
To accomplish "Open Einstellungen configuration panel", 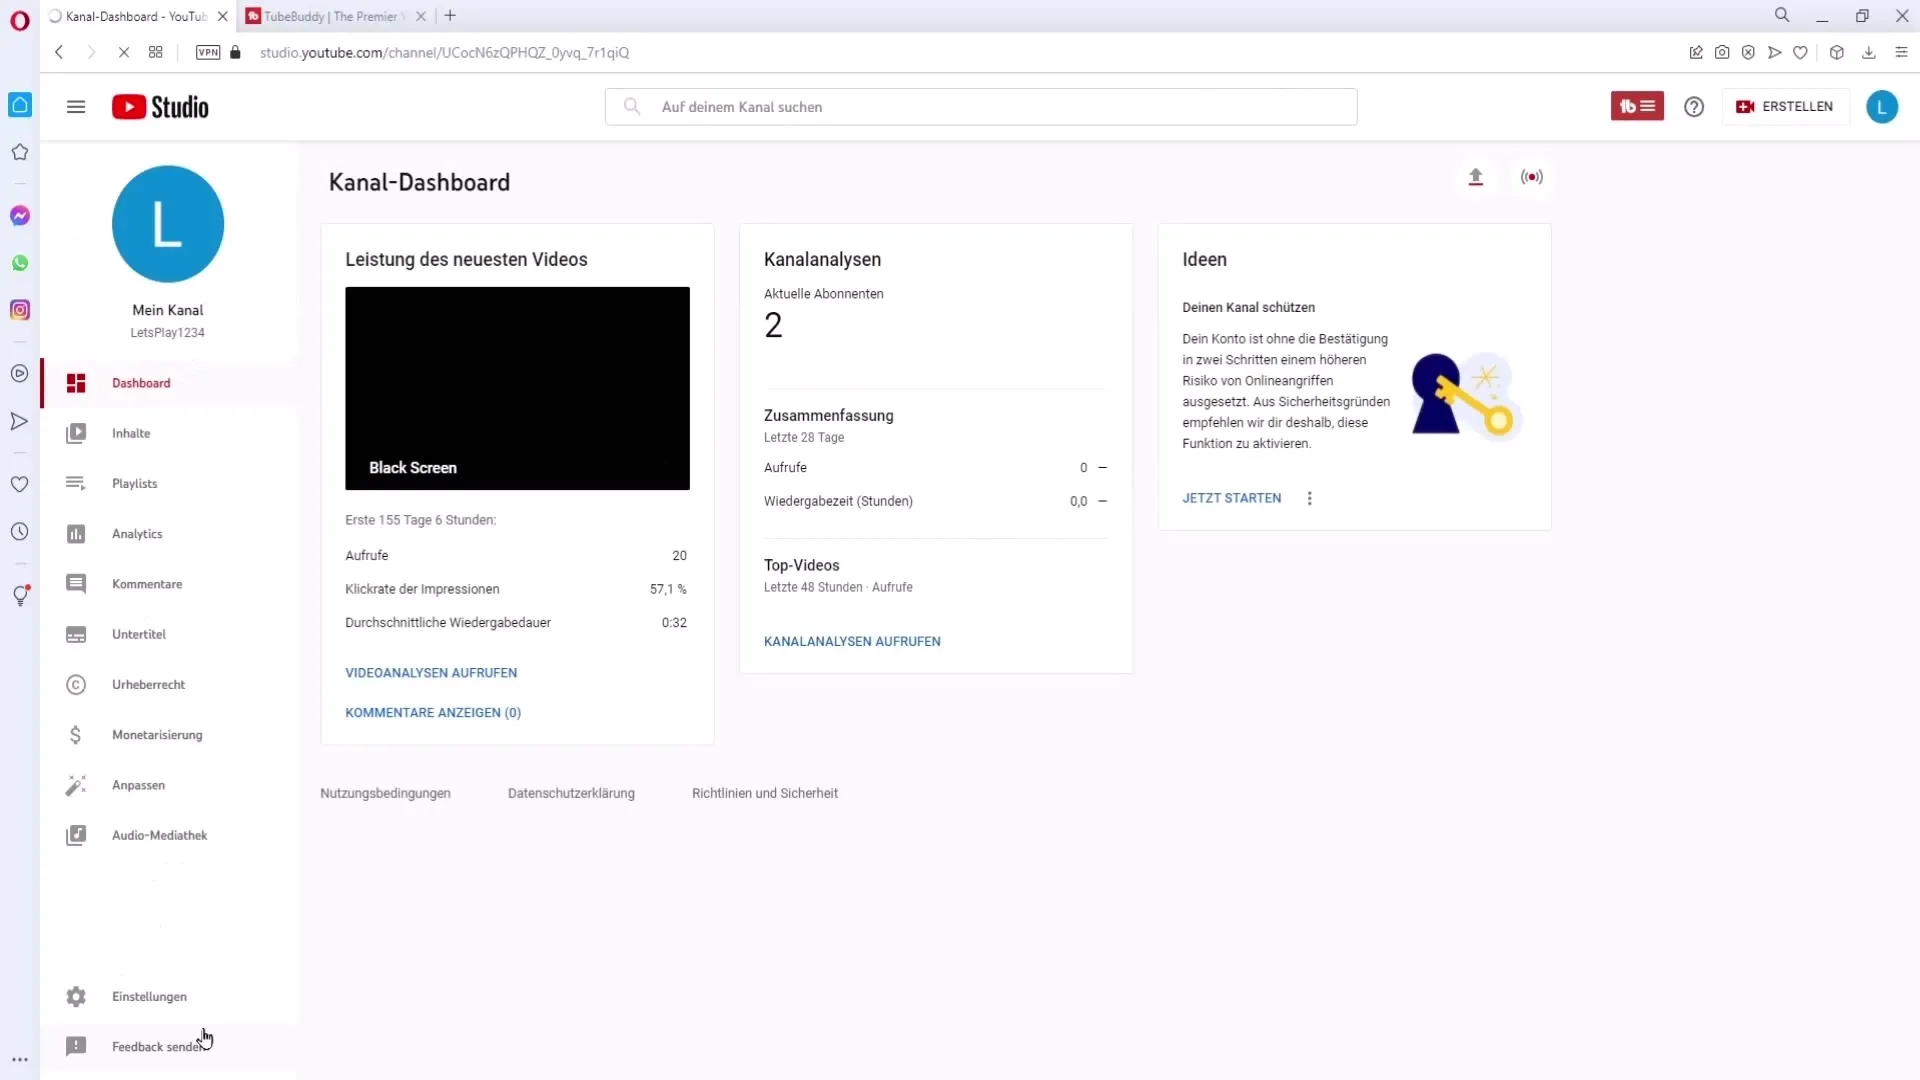I will click(x=149, y=996).
